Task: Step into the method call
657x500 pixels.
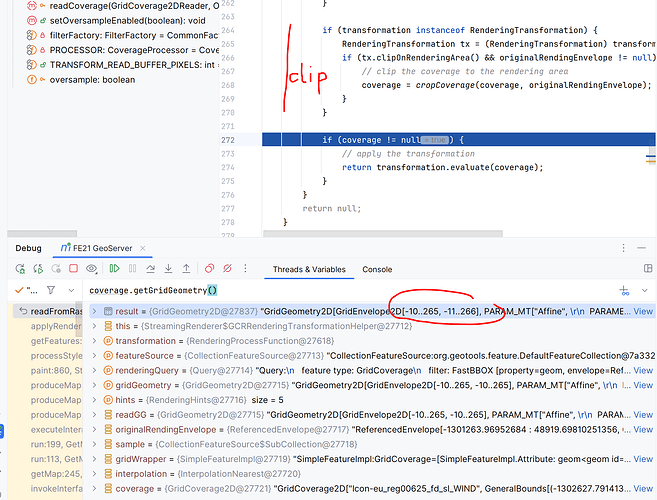Action: [x=168, y=268]
